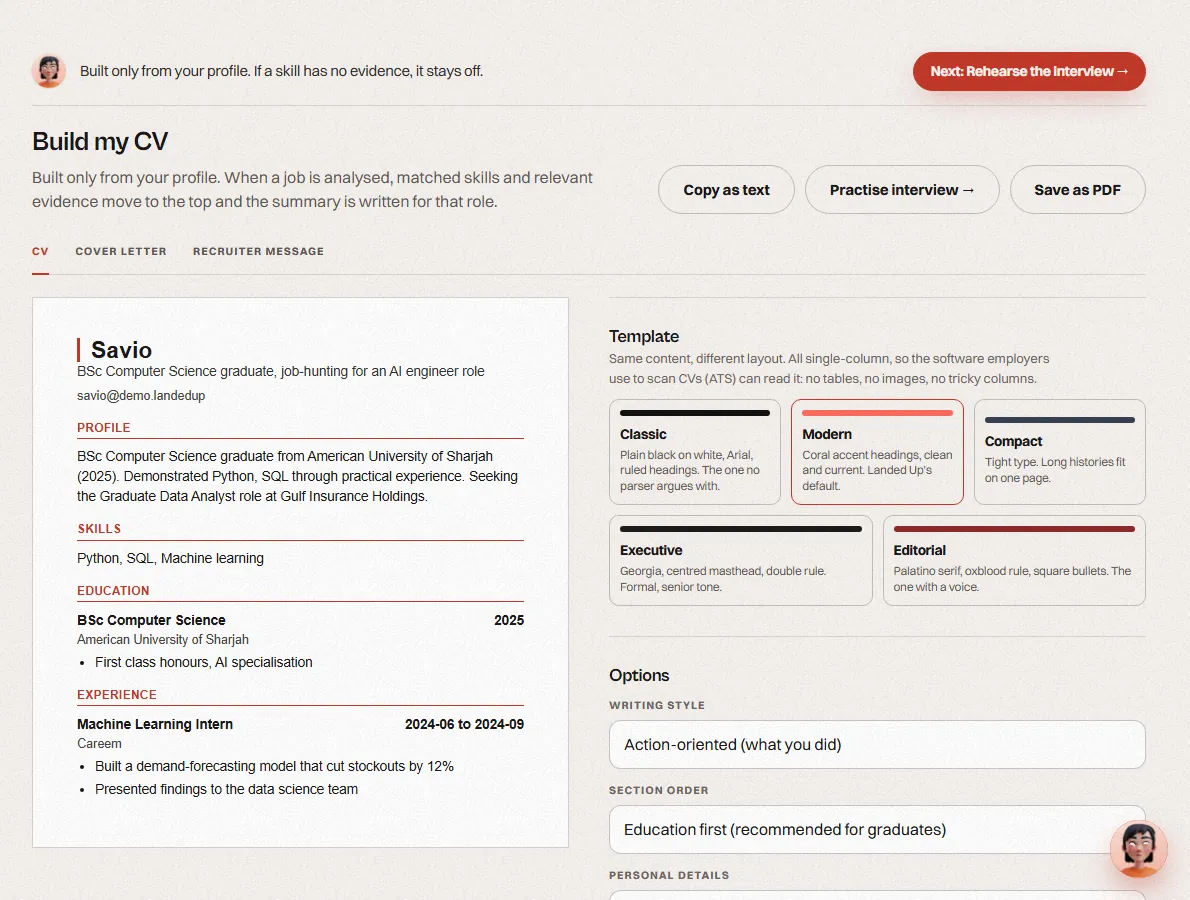This screenshot has width=1190, height=900.
Task: Open the Section Order dropdown
Action: click(877, 829)
